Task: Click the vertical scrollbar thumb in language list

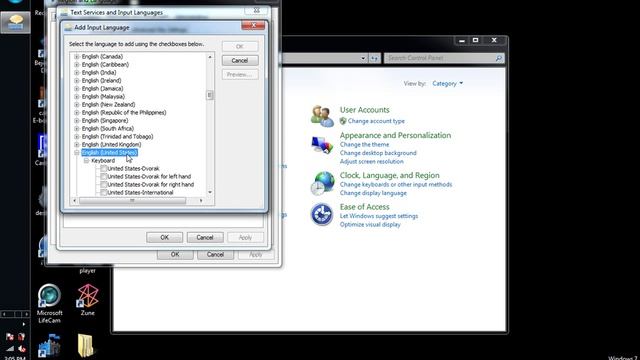Action: [x=210, y=95]
